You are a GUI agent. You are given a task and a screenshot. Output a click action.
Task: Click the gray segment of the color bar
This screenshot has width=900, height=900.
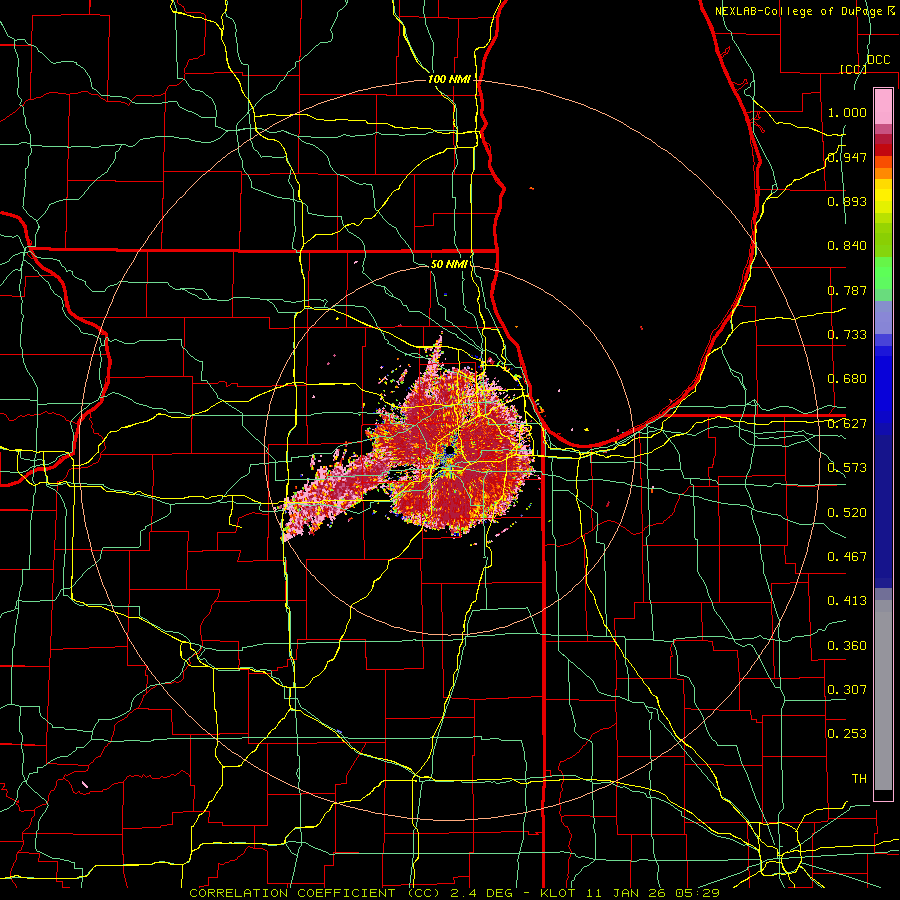click(x=883, y=695)
